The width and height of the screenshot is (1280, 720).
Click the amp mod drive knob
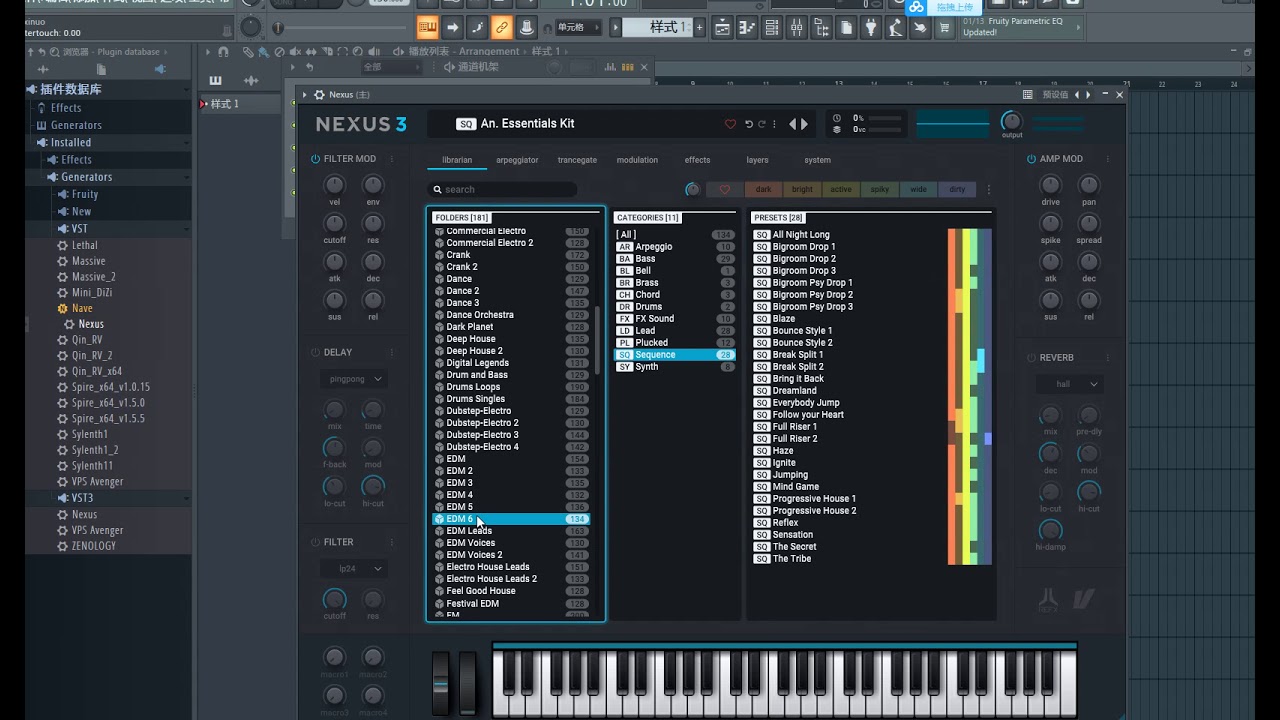click(x=1051, y=185)
